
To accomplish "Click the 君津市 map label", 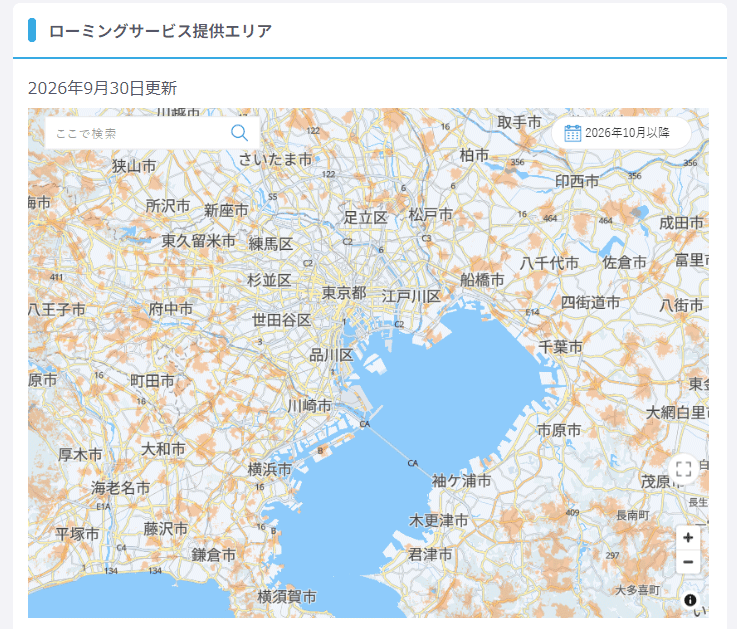I will pyautogui.click(x=430, y=555).
